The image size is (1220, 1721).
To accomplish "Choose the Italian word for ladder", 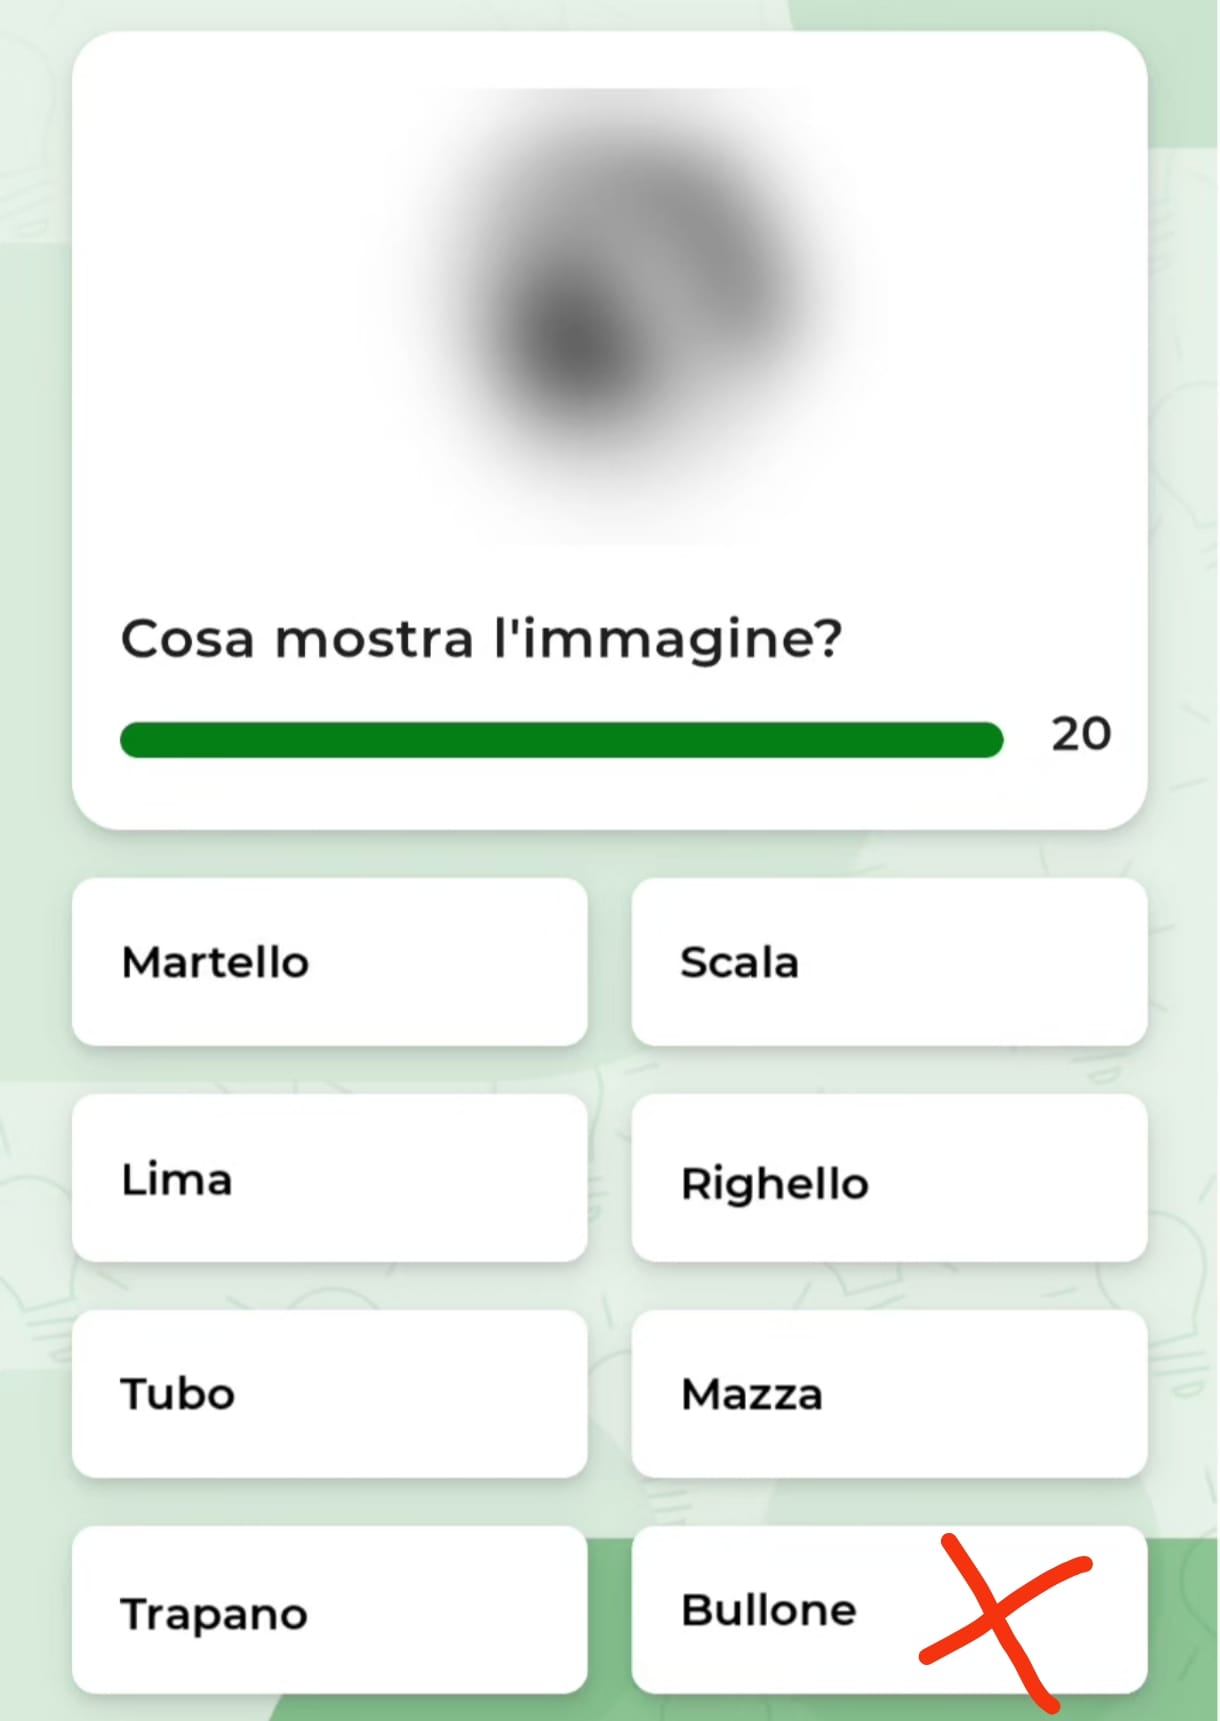I will (889, 962).
